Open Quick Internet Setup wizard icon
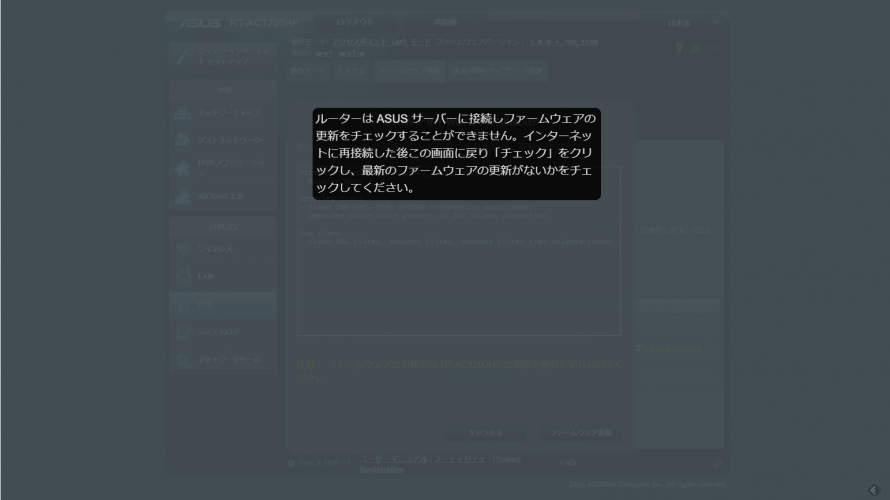 (183, 56)
